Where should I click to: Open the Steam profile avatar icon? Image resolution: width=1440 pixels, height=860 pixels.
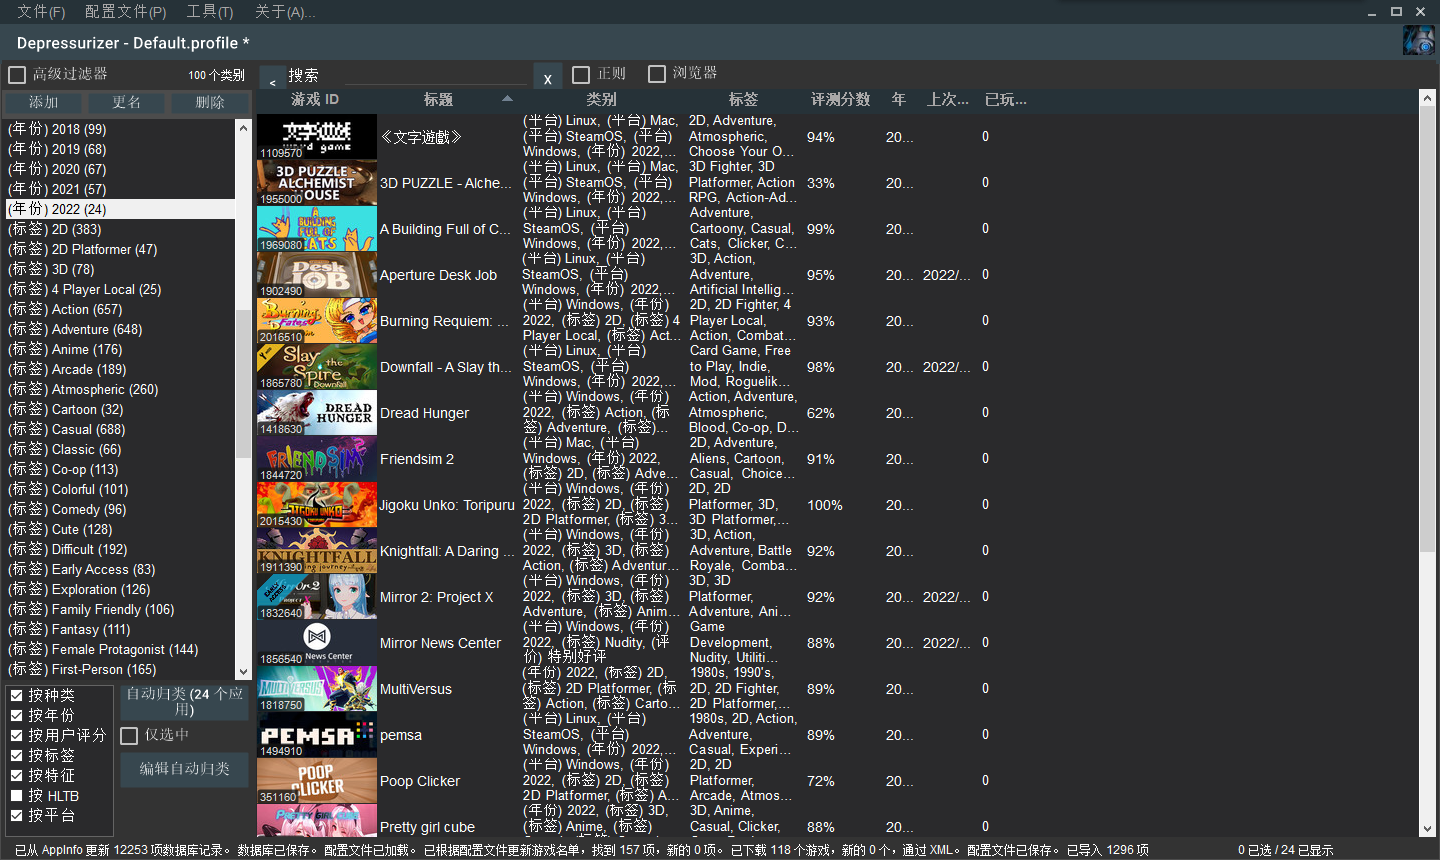(x=1419, y=41)
